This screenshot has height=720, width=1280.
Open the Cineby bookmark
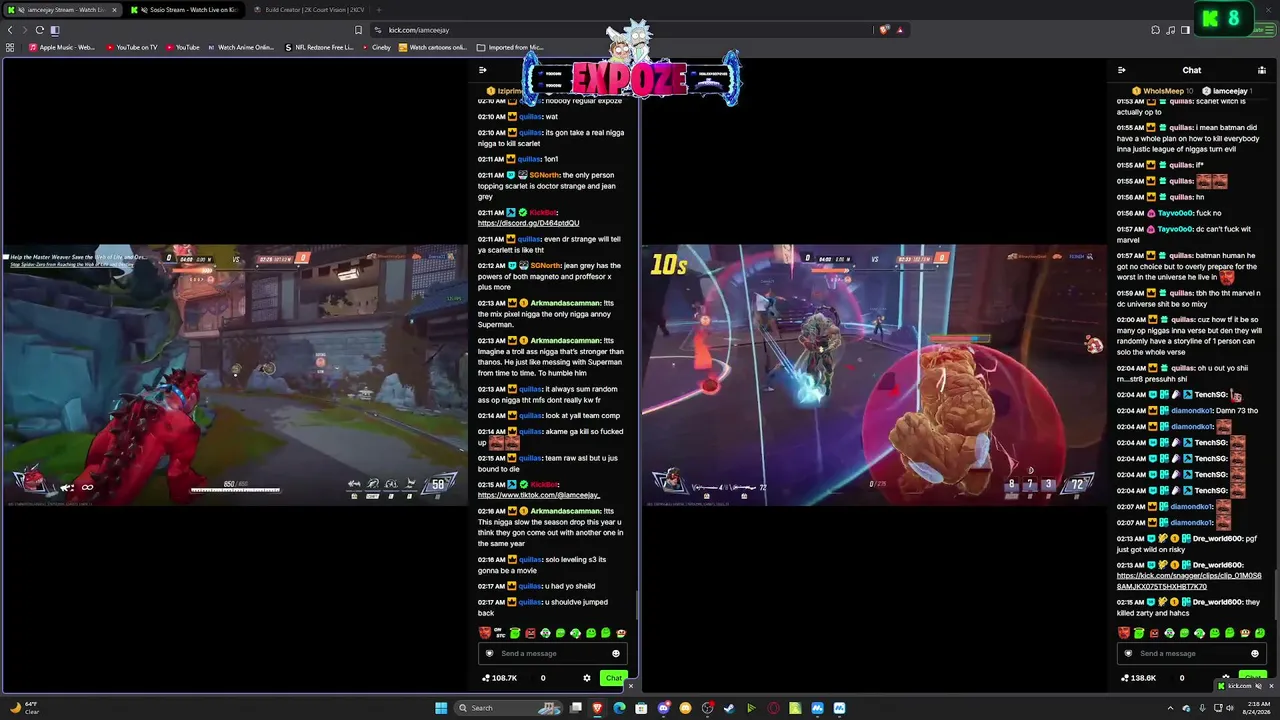coord(376,47)
